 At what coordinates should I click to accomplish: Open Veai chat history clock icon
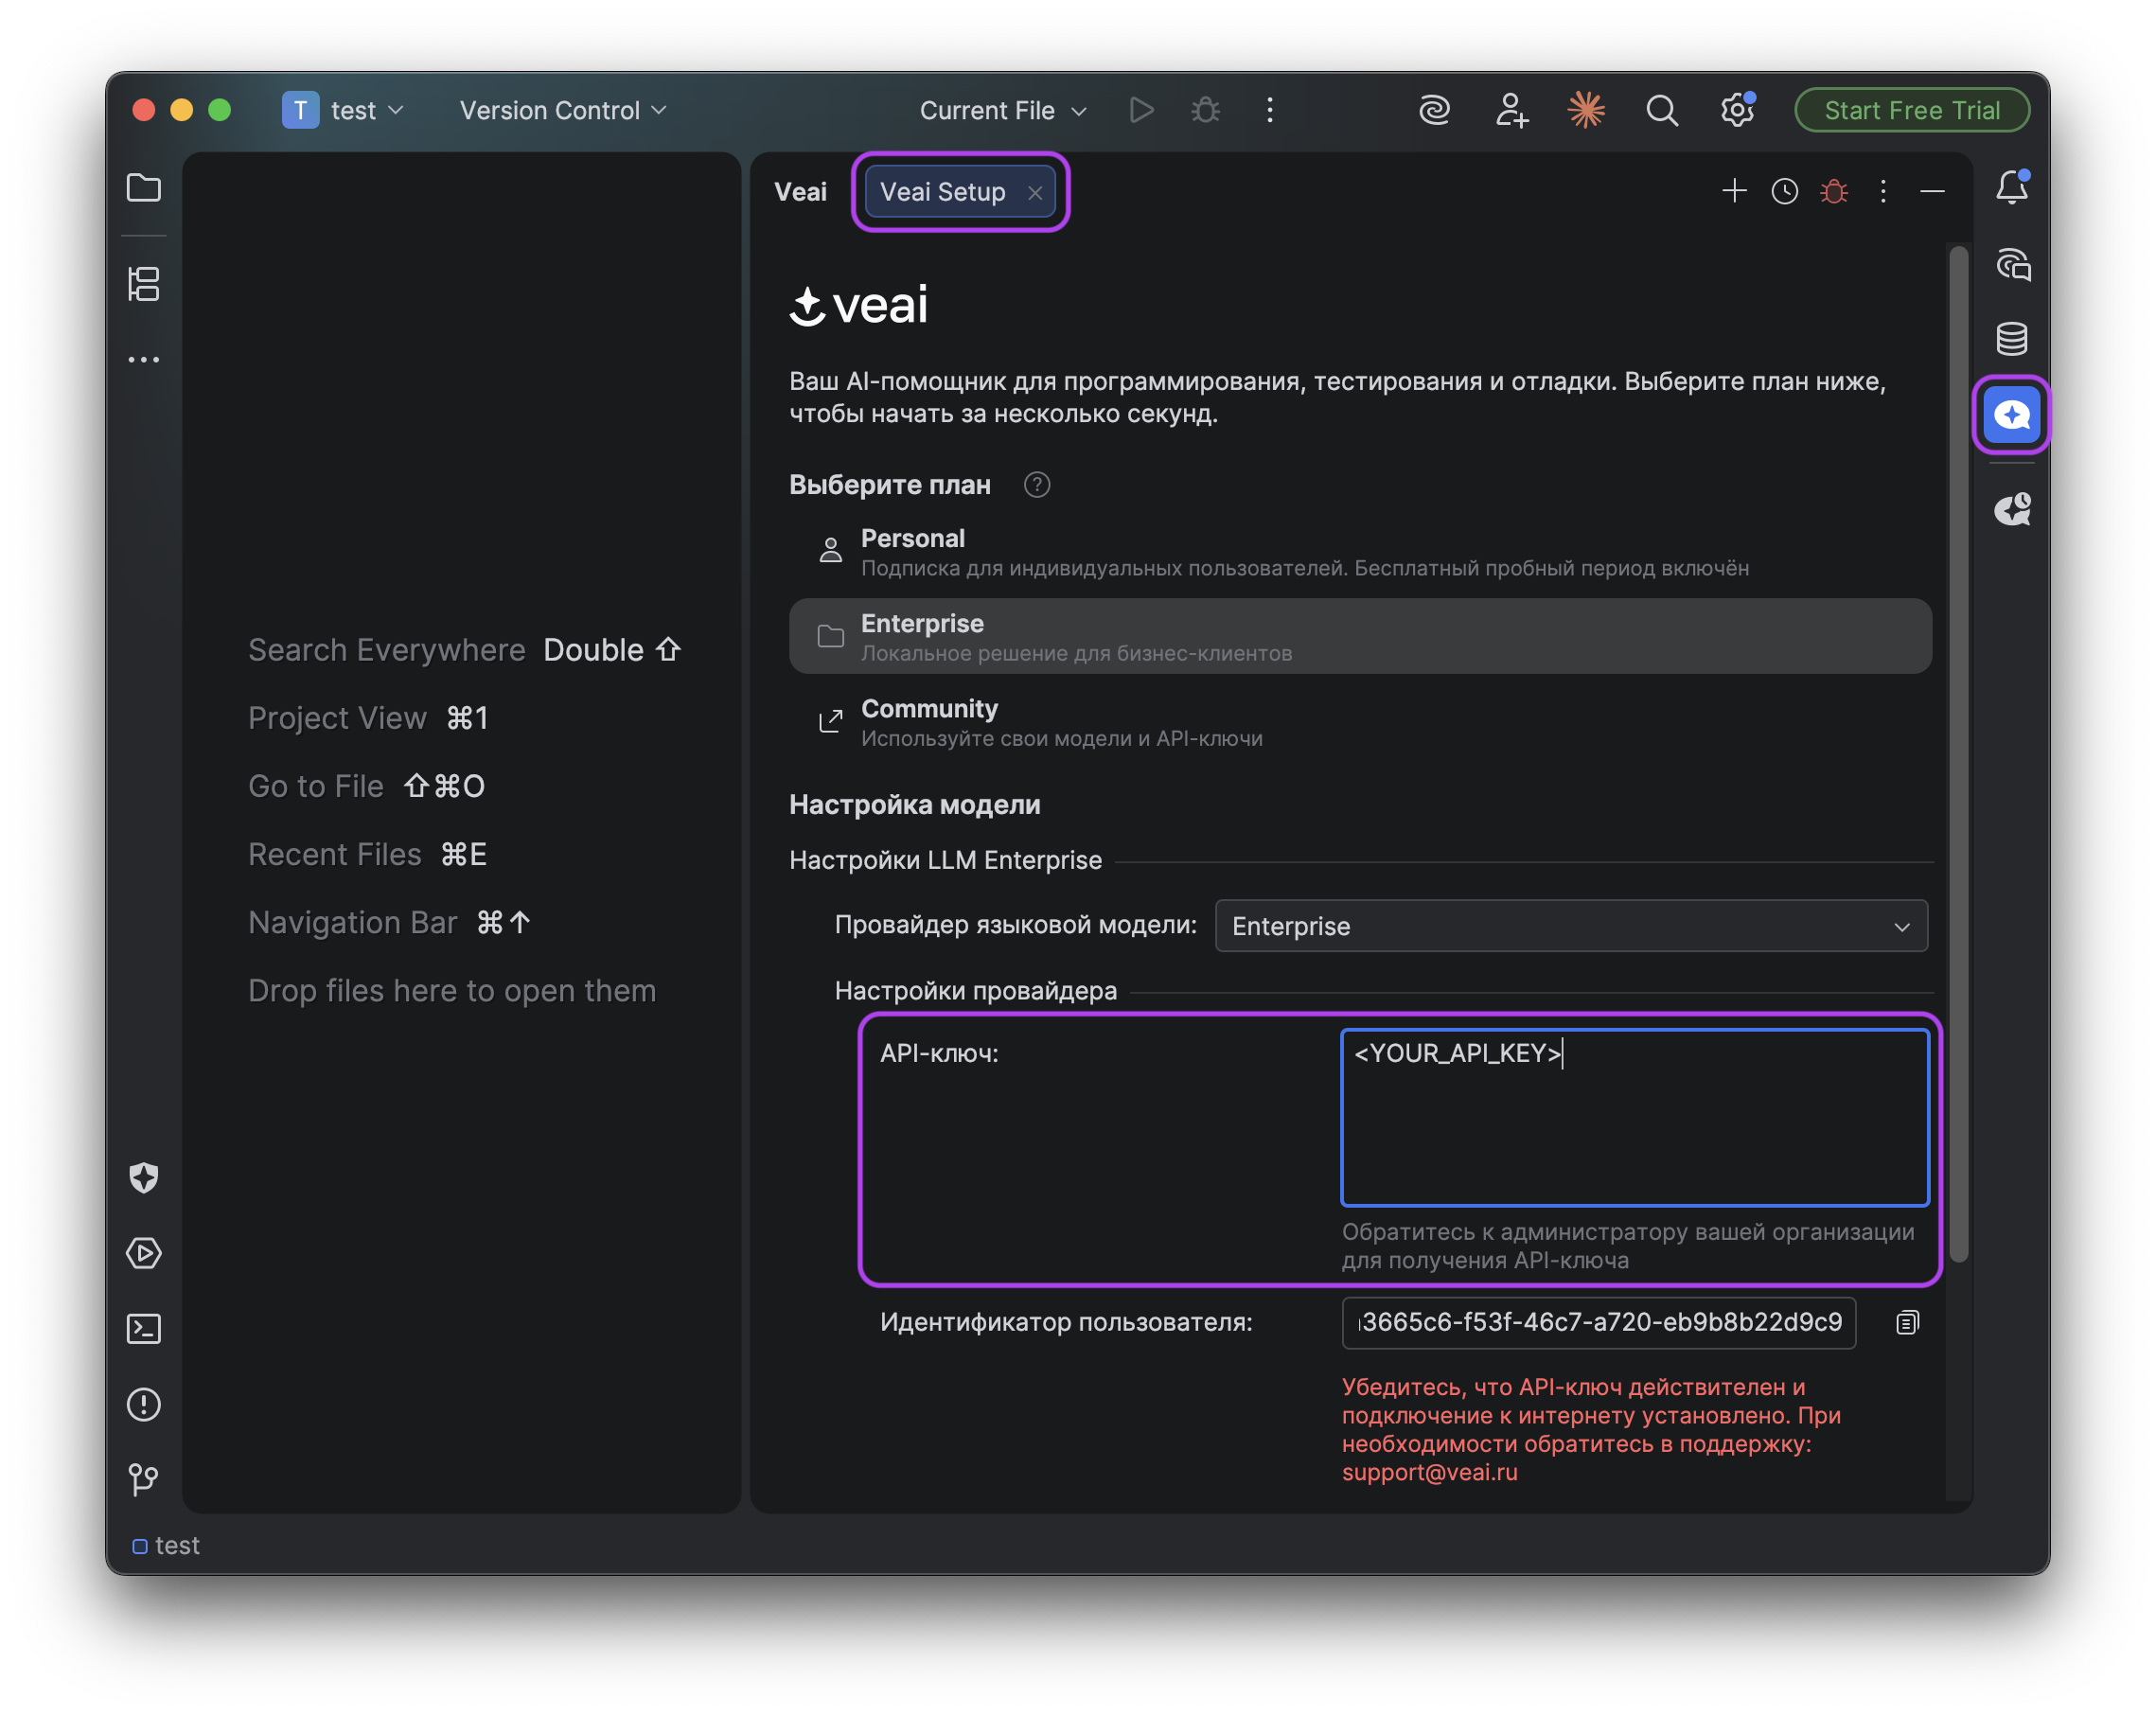(x=1785, y=191)
